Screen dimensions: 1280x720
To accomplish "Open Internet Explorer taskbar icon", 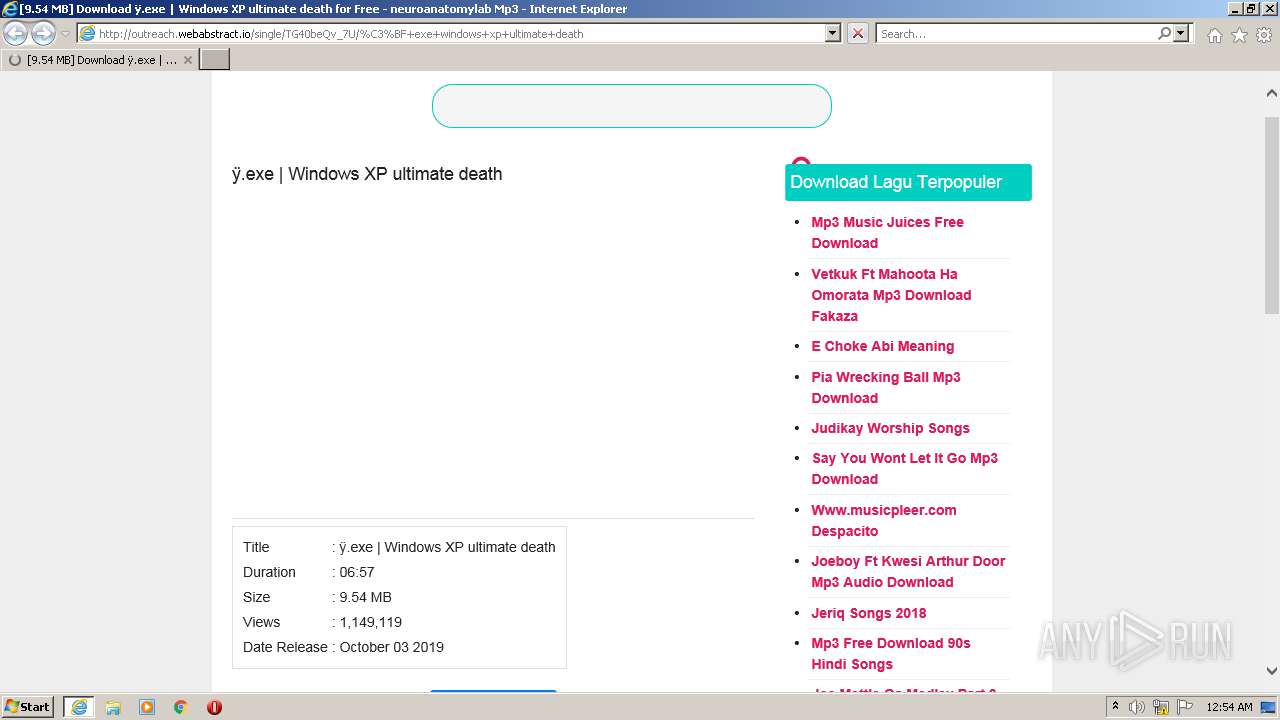I will [x=78, y=707].
